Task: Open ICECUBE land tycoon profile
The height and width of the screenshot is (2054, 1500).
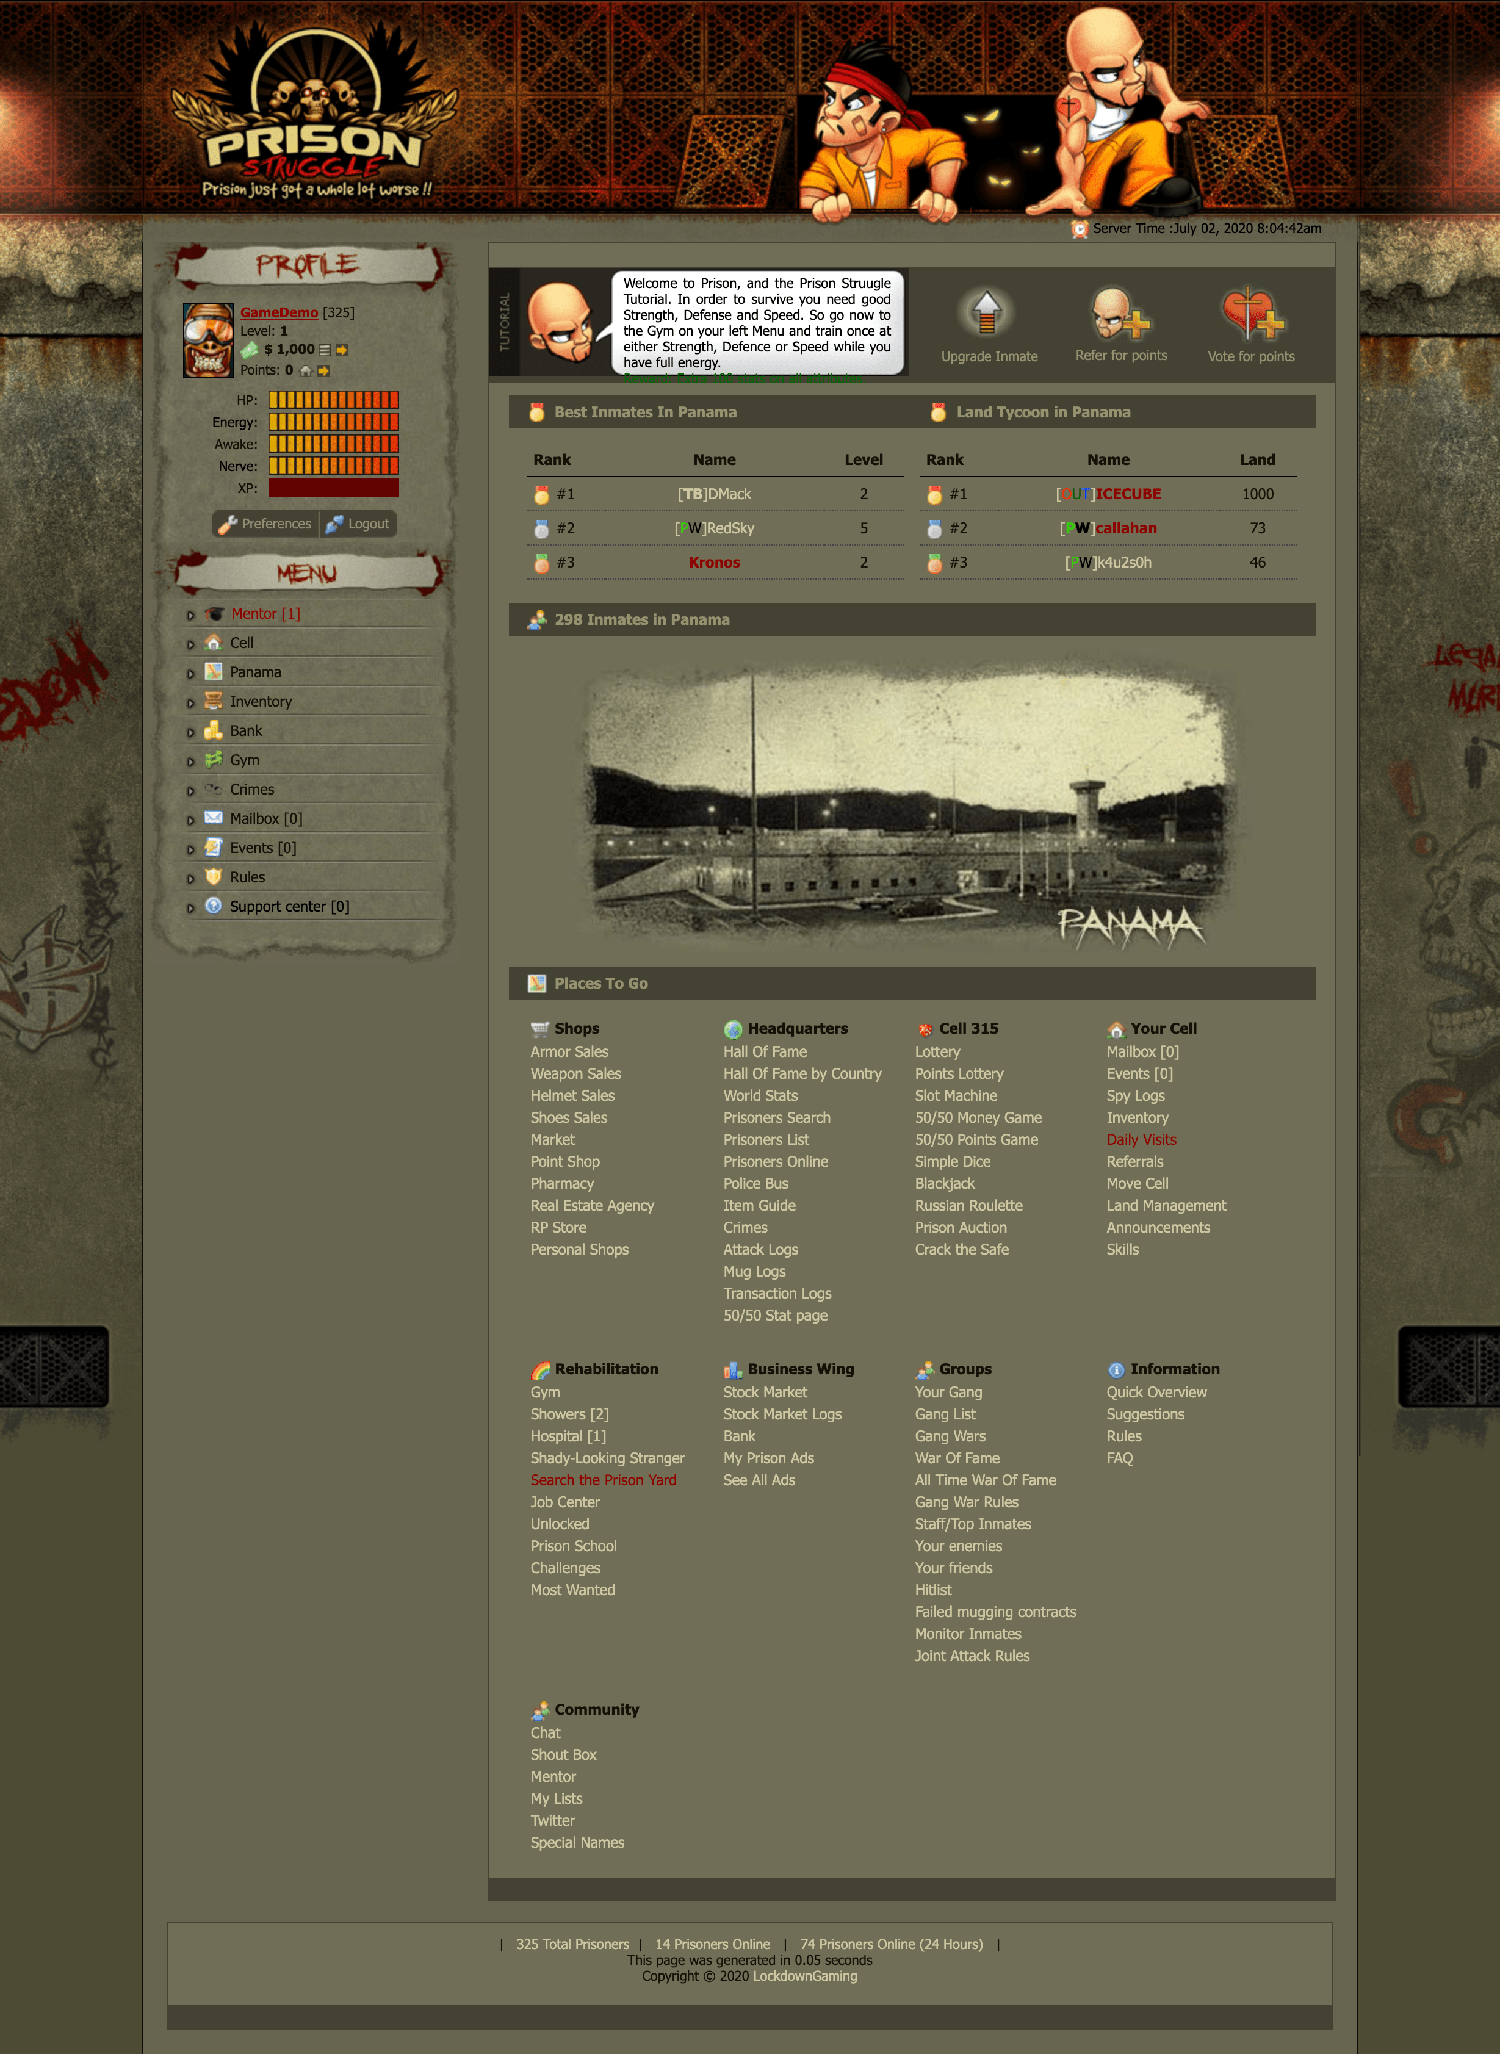Action: pos(1109,494)
